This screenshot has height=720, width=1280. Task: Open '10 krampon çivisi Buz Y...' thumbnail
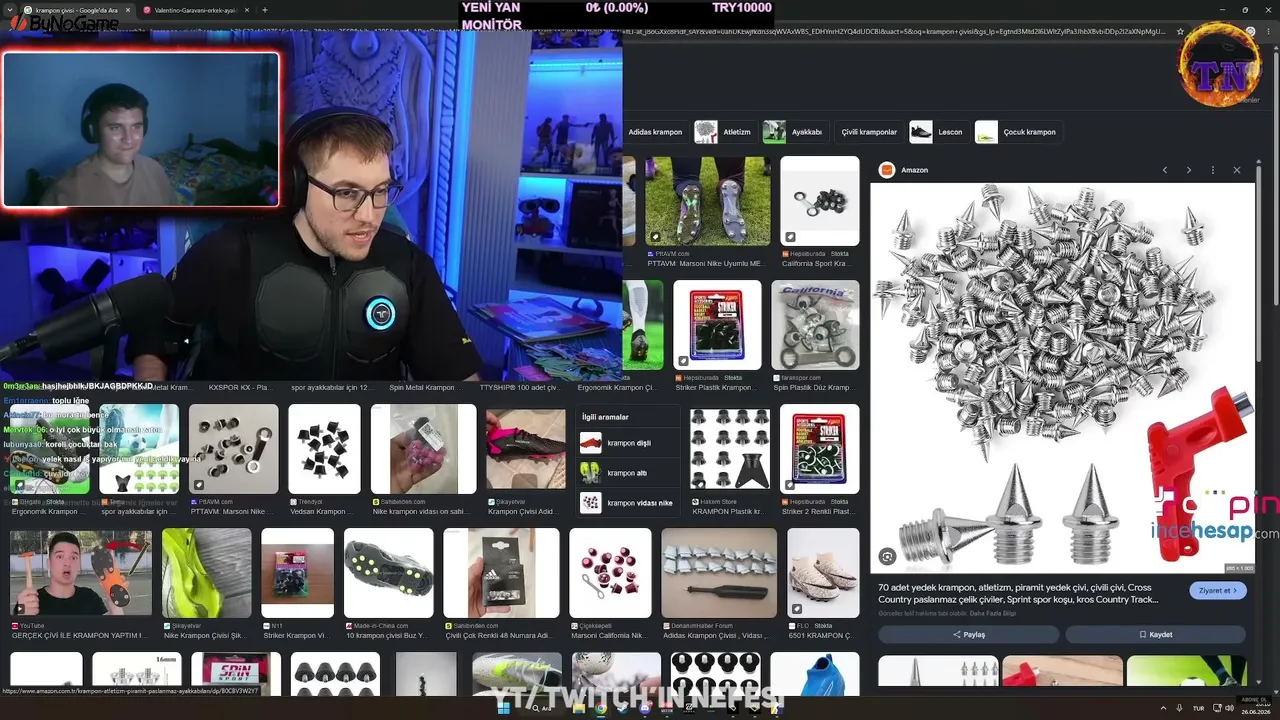point(389,573)
